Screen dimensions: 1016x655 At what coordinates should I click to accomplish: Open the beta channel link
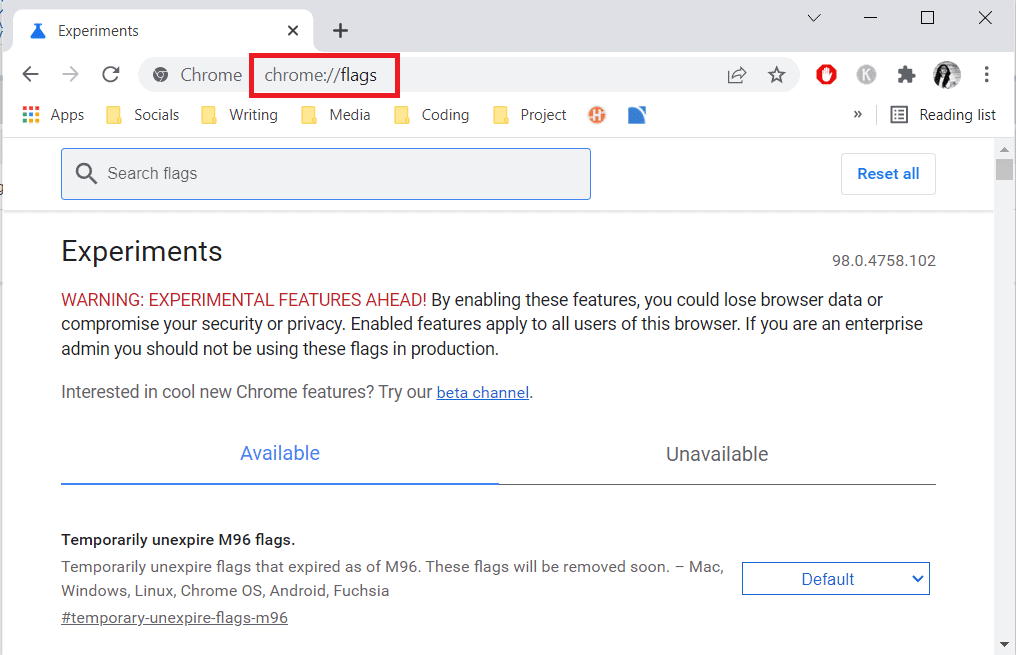(483, 393)
